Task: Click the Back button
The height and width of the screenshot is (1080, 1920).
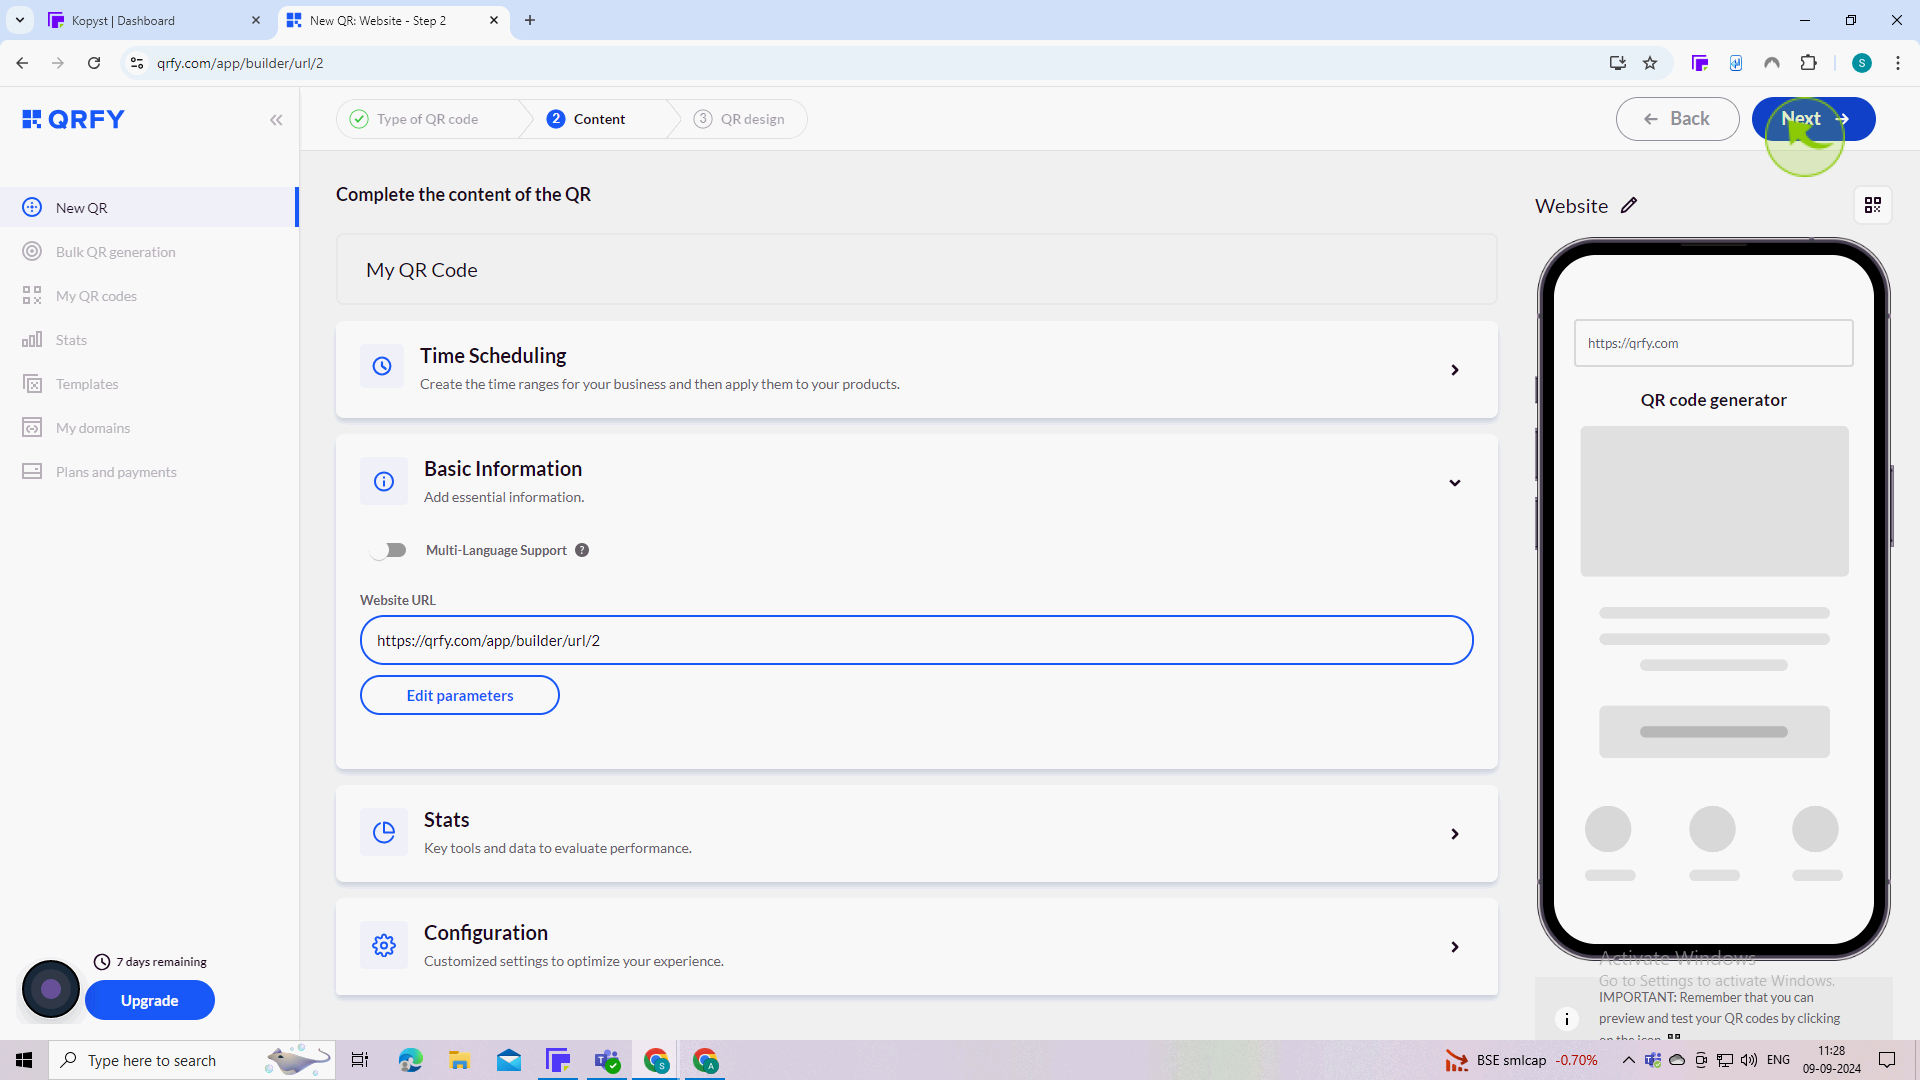Action: [x=1677, y=119]
